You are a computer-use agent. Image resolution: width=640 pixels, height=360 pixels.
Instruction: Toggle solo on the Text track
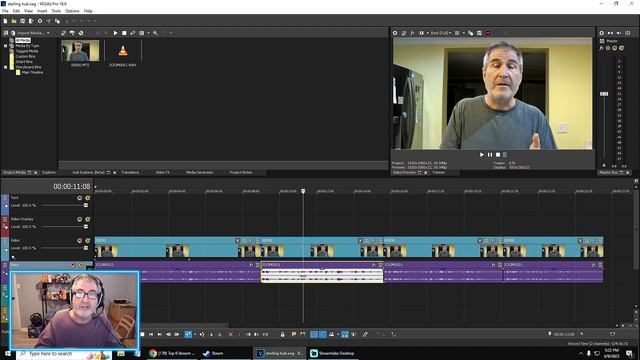point(87,198)
